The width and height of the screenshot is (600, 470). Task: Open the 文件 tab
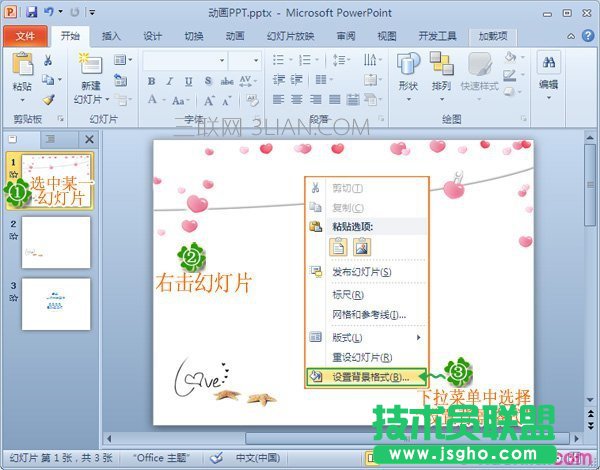click(x=25, y=36)
